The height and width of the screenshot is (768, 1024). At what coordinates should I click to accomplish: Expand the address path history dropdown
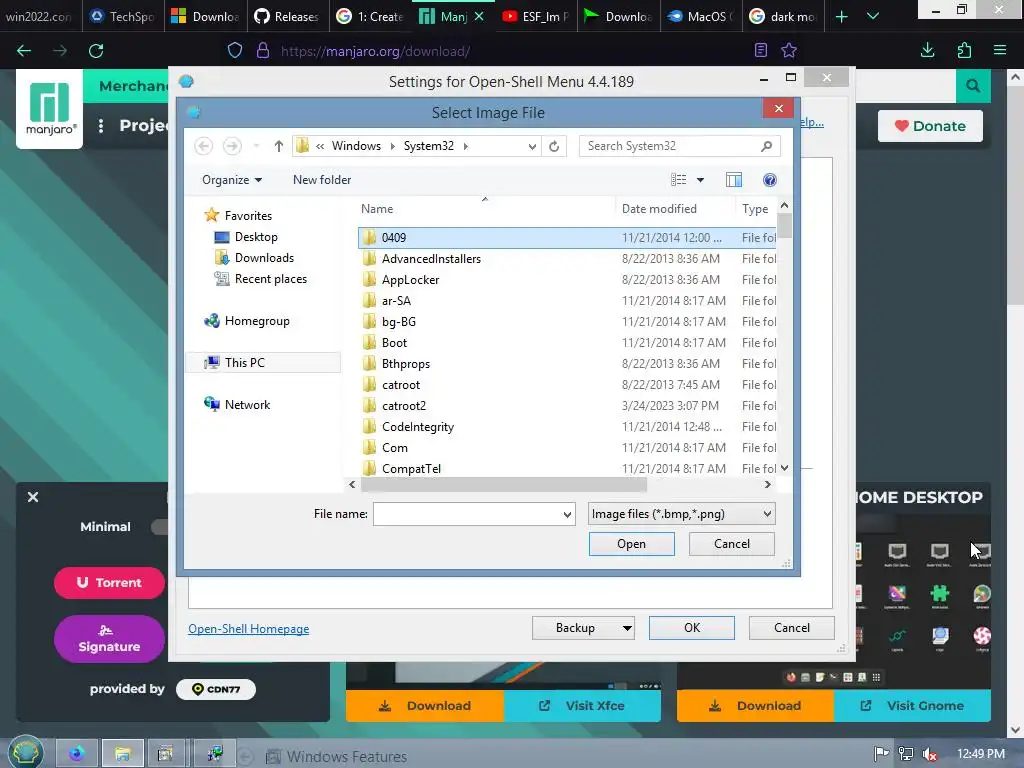tap(532, 146)
